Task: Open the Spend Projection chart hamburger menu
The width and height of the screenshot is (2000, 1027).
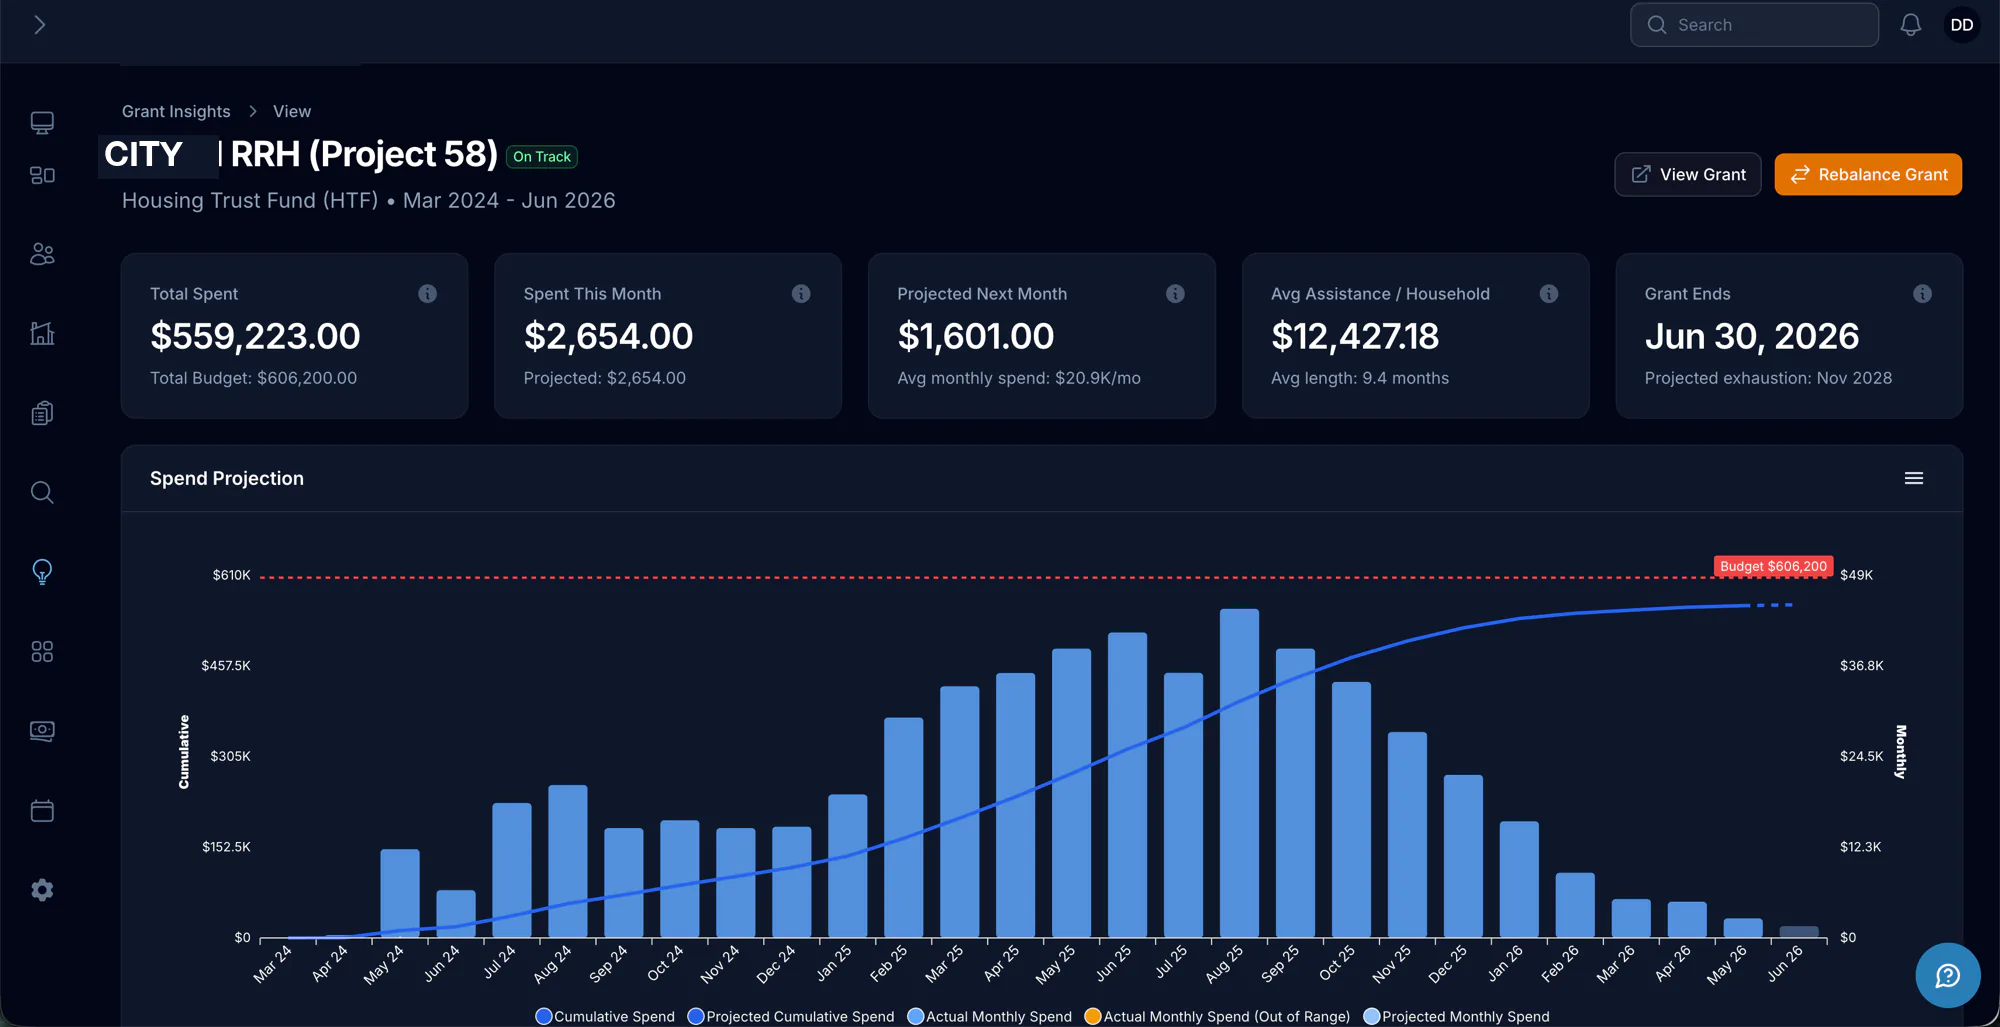Action: pos(1914,478)
